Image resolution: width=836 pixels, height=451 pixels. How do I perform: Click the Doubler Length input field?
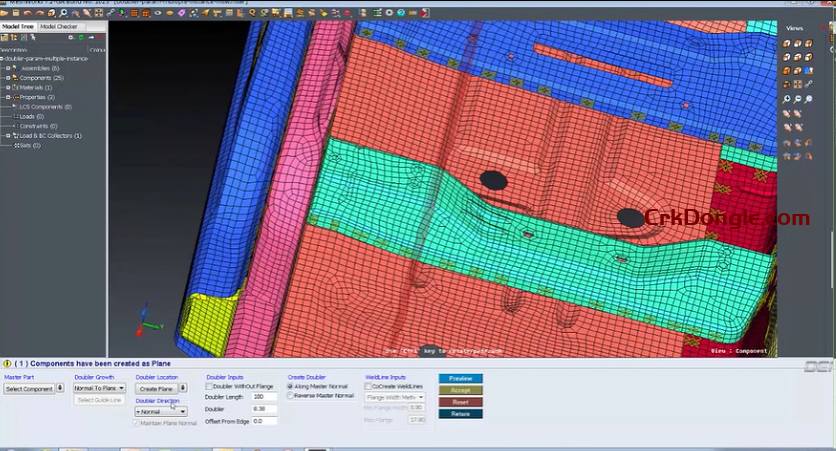264,397
